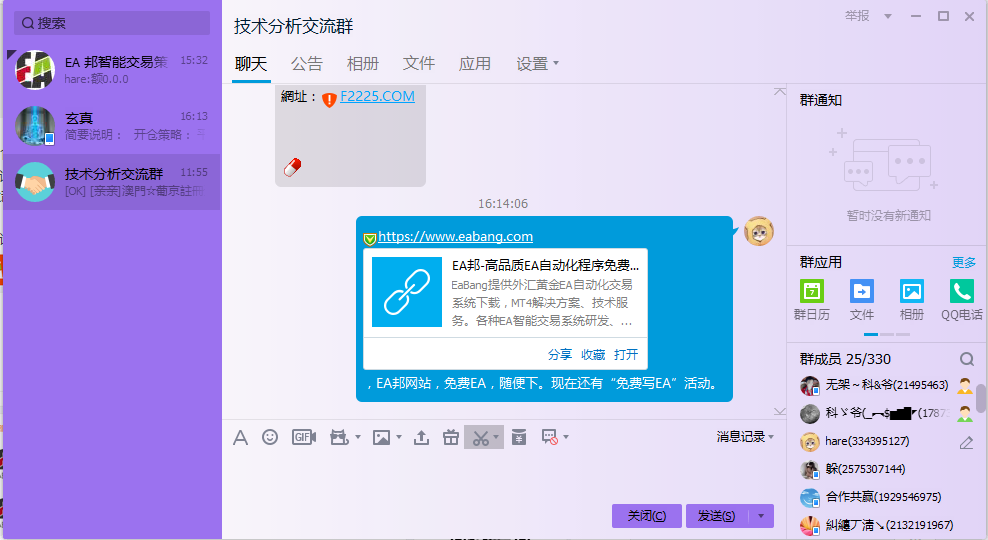Image resolution: width=988 pixels, height=540 pixels.
Task: Click the group apps page indicator dots
Action: pyautogui.click(x=887, y=334)
